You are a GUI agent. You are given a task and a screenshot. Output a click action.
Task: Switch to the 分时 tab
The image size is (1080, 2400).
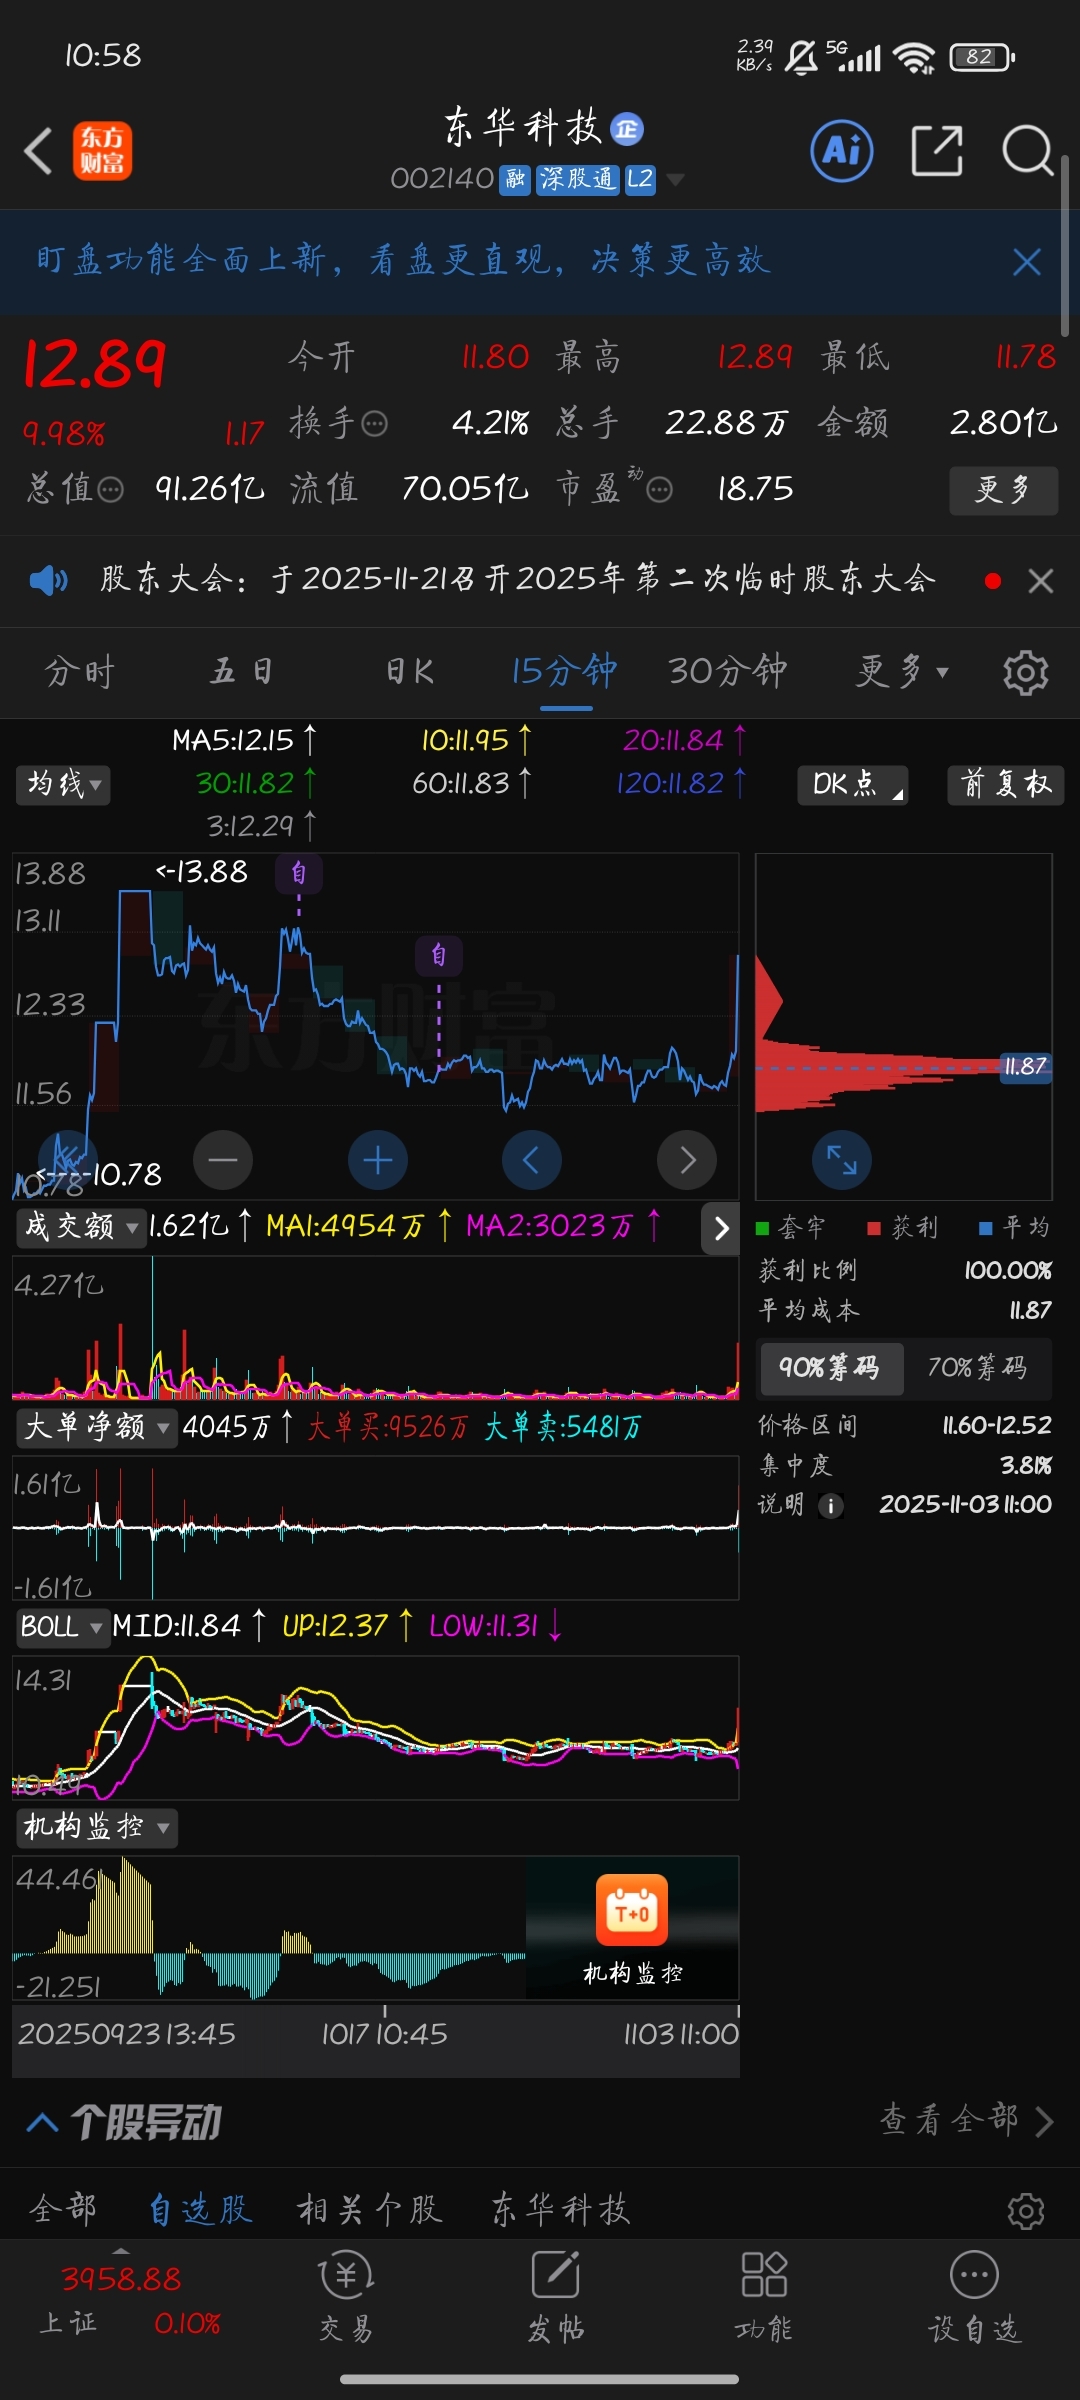pos(80,672)
